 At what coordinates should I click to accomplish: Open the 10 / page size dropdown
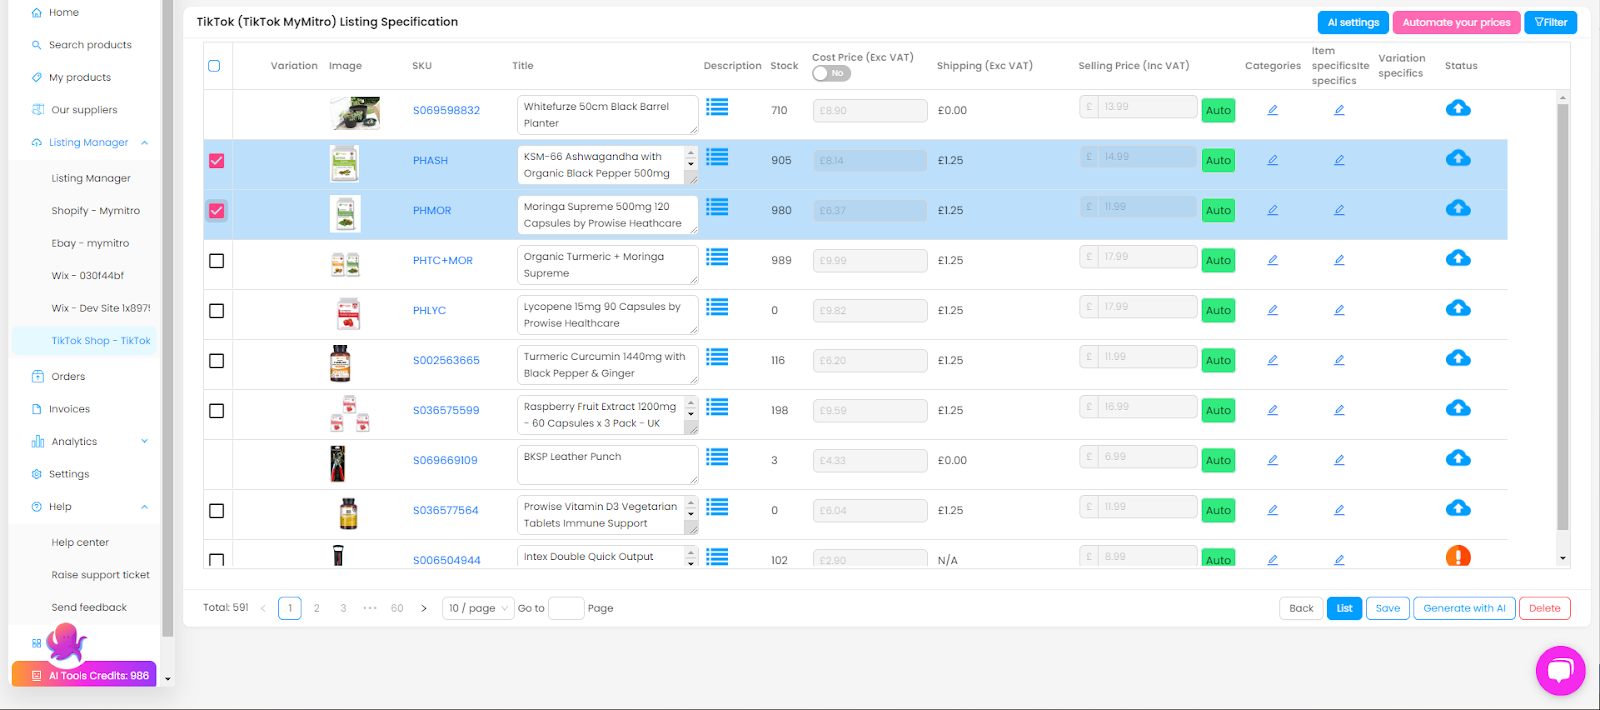[x=478, y=608]
